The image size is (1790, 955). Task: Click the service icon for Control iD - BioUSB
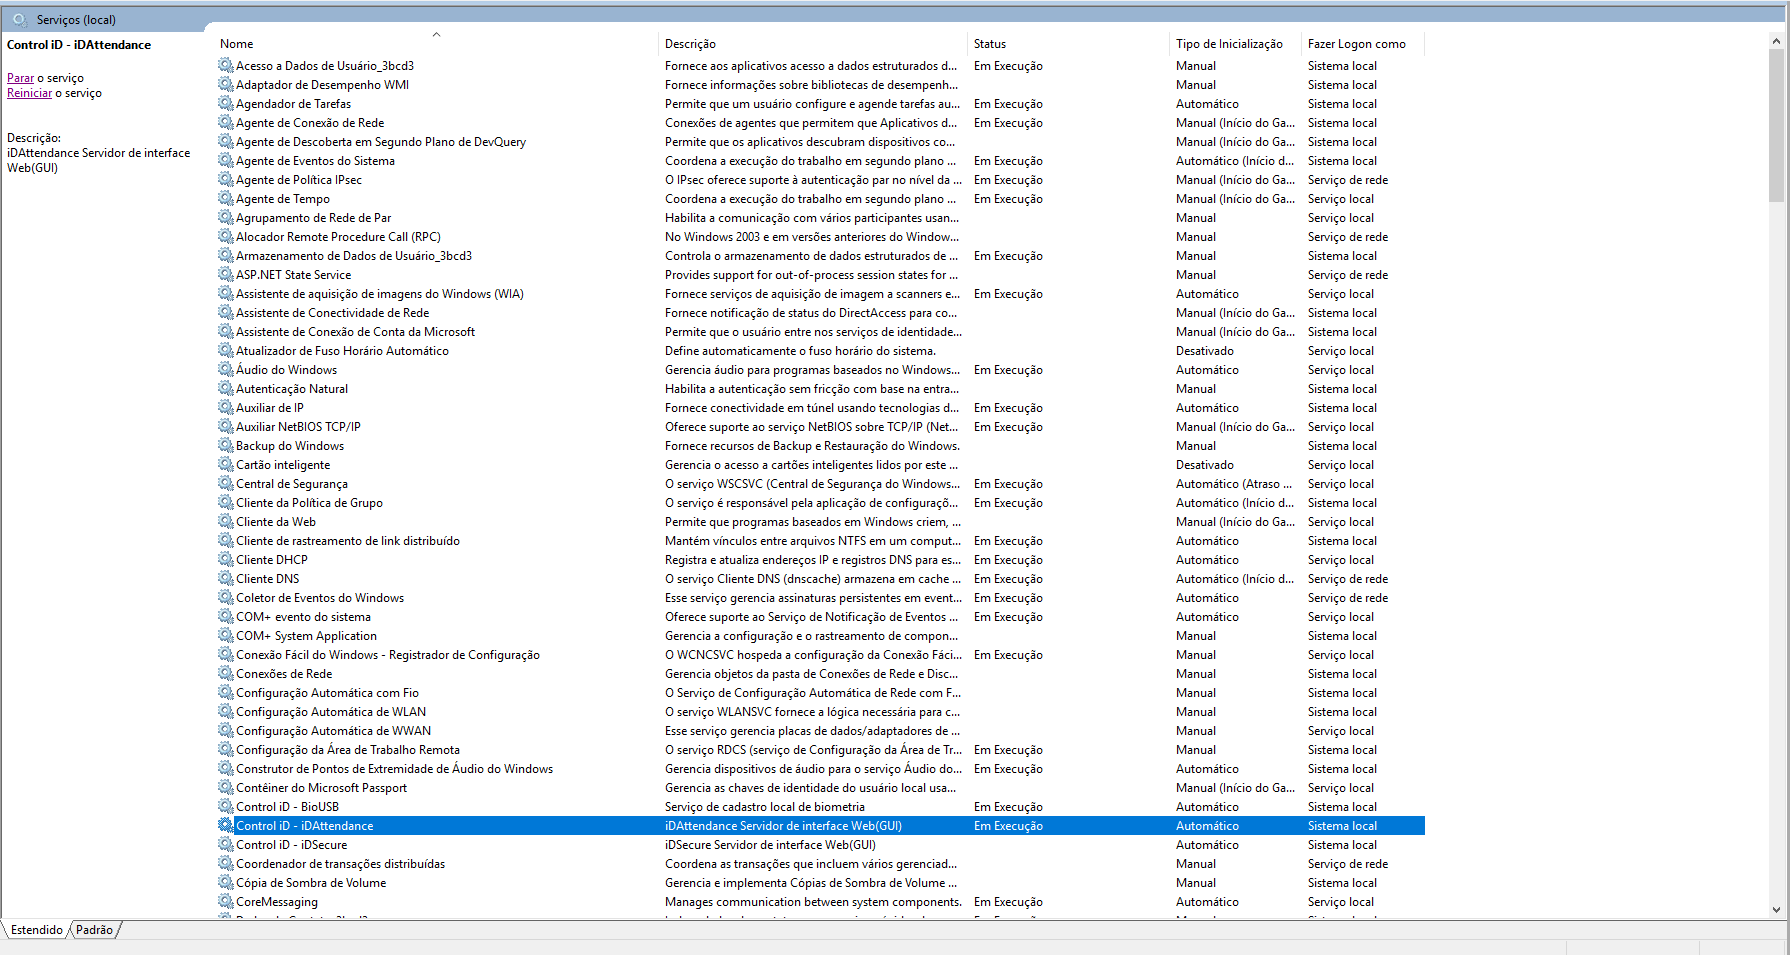[226, 806]
